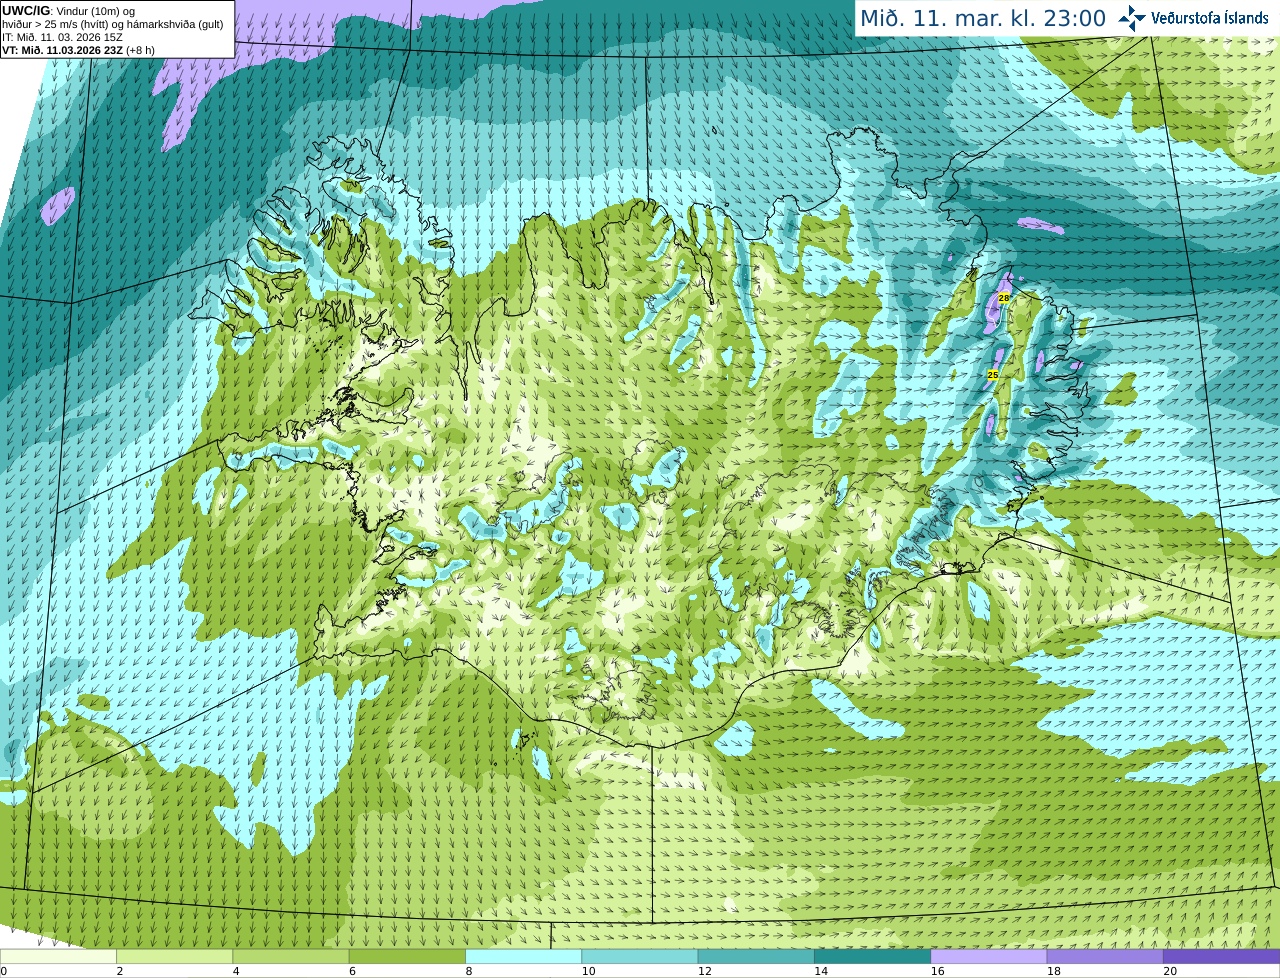
Task: Pick the 12–14 m/s teal swatch
Action: point(756,957)
